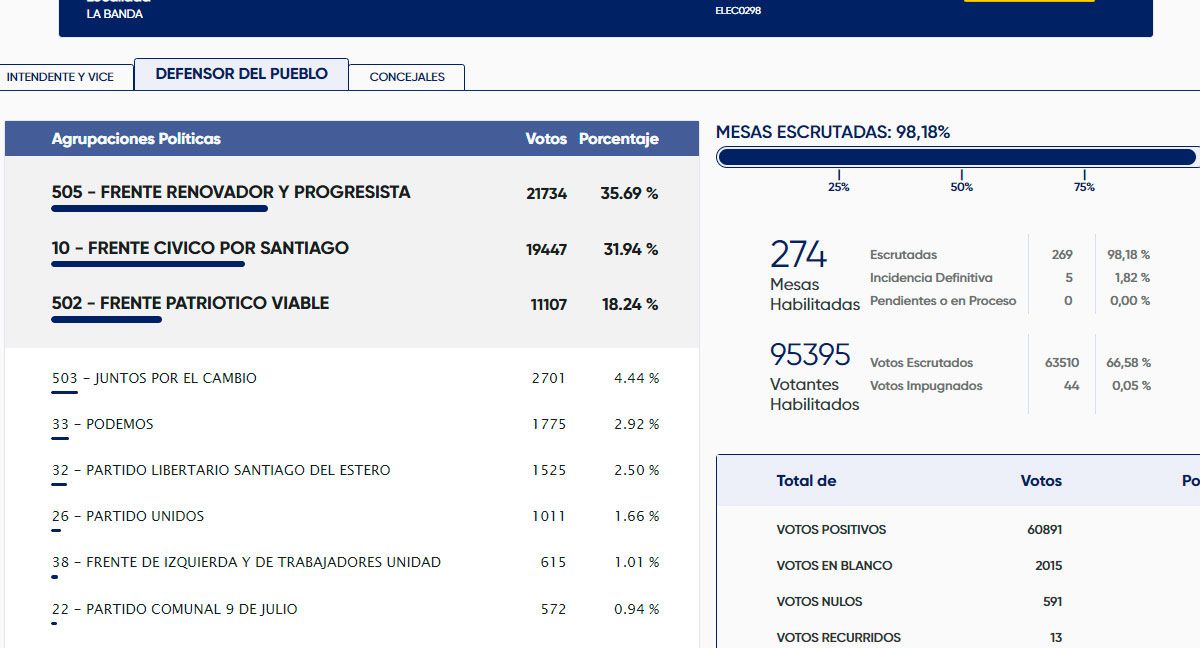Switch to the Intendente y Vice tab
This screenshot has width=1200, height=648.
click(x=60, y=77)
